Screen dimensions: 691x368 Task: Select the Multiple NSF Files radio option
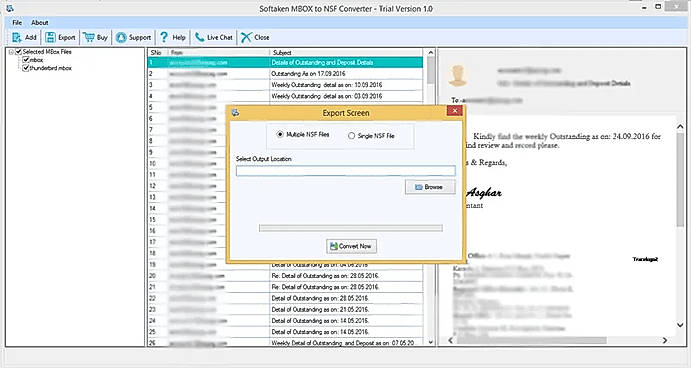click(x=280, y=134)
